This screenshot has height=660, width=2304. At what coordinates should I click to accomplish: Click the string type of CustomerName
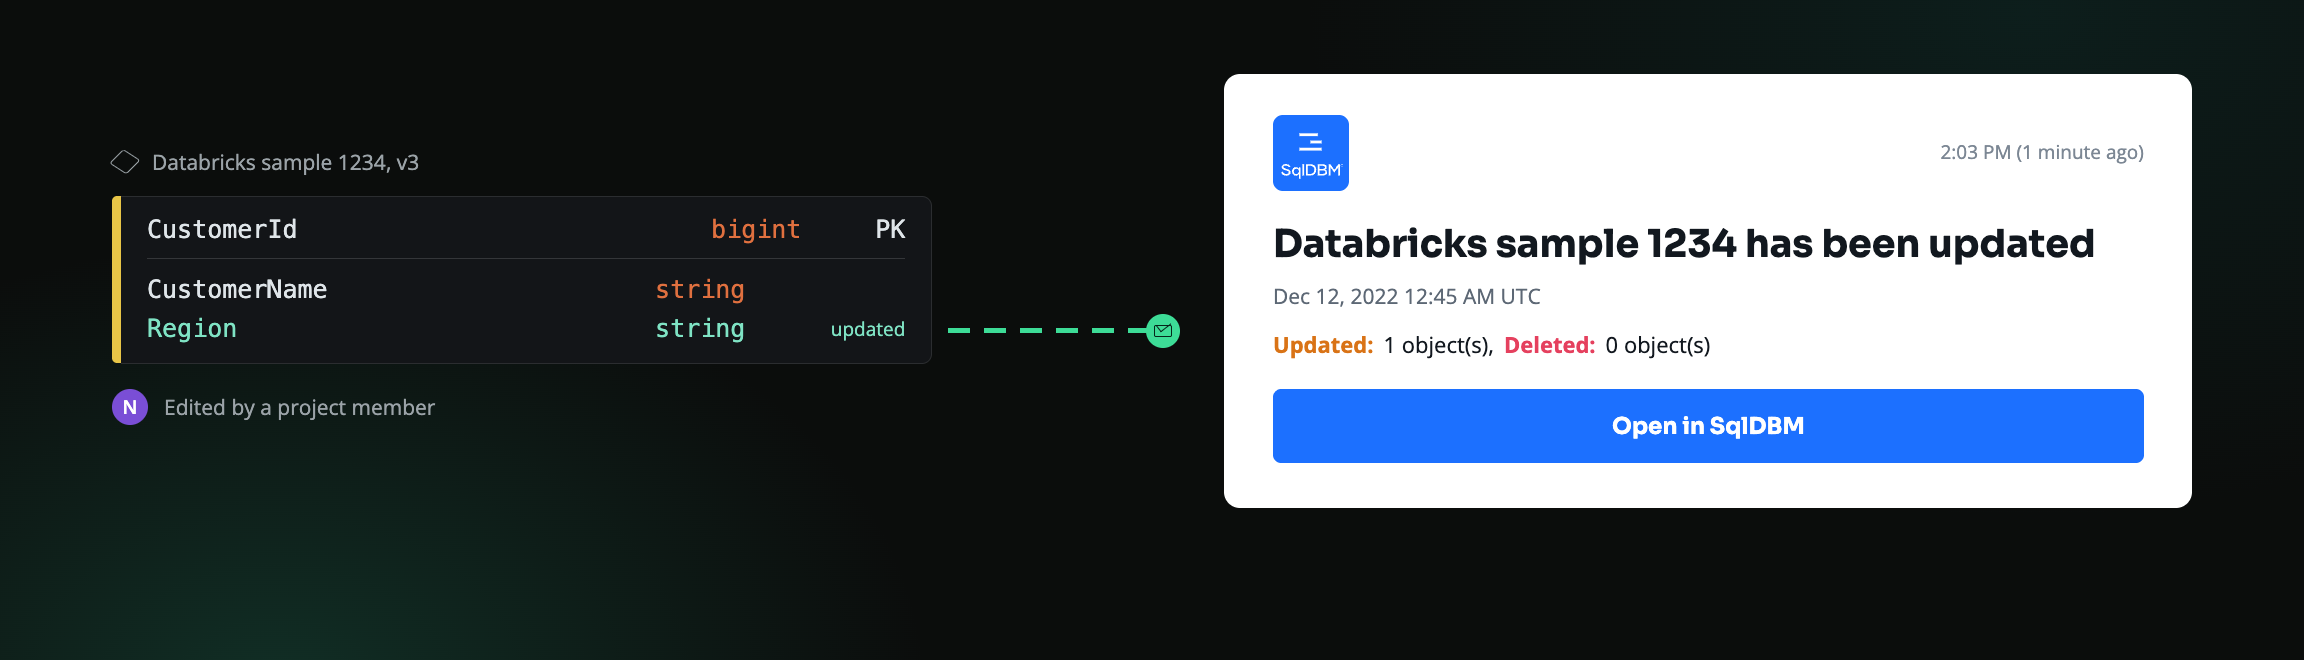(x=700, y=290)
